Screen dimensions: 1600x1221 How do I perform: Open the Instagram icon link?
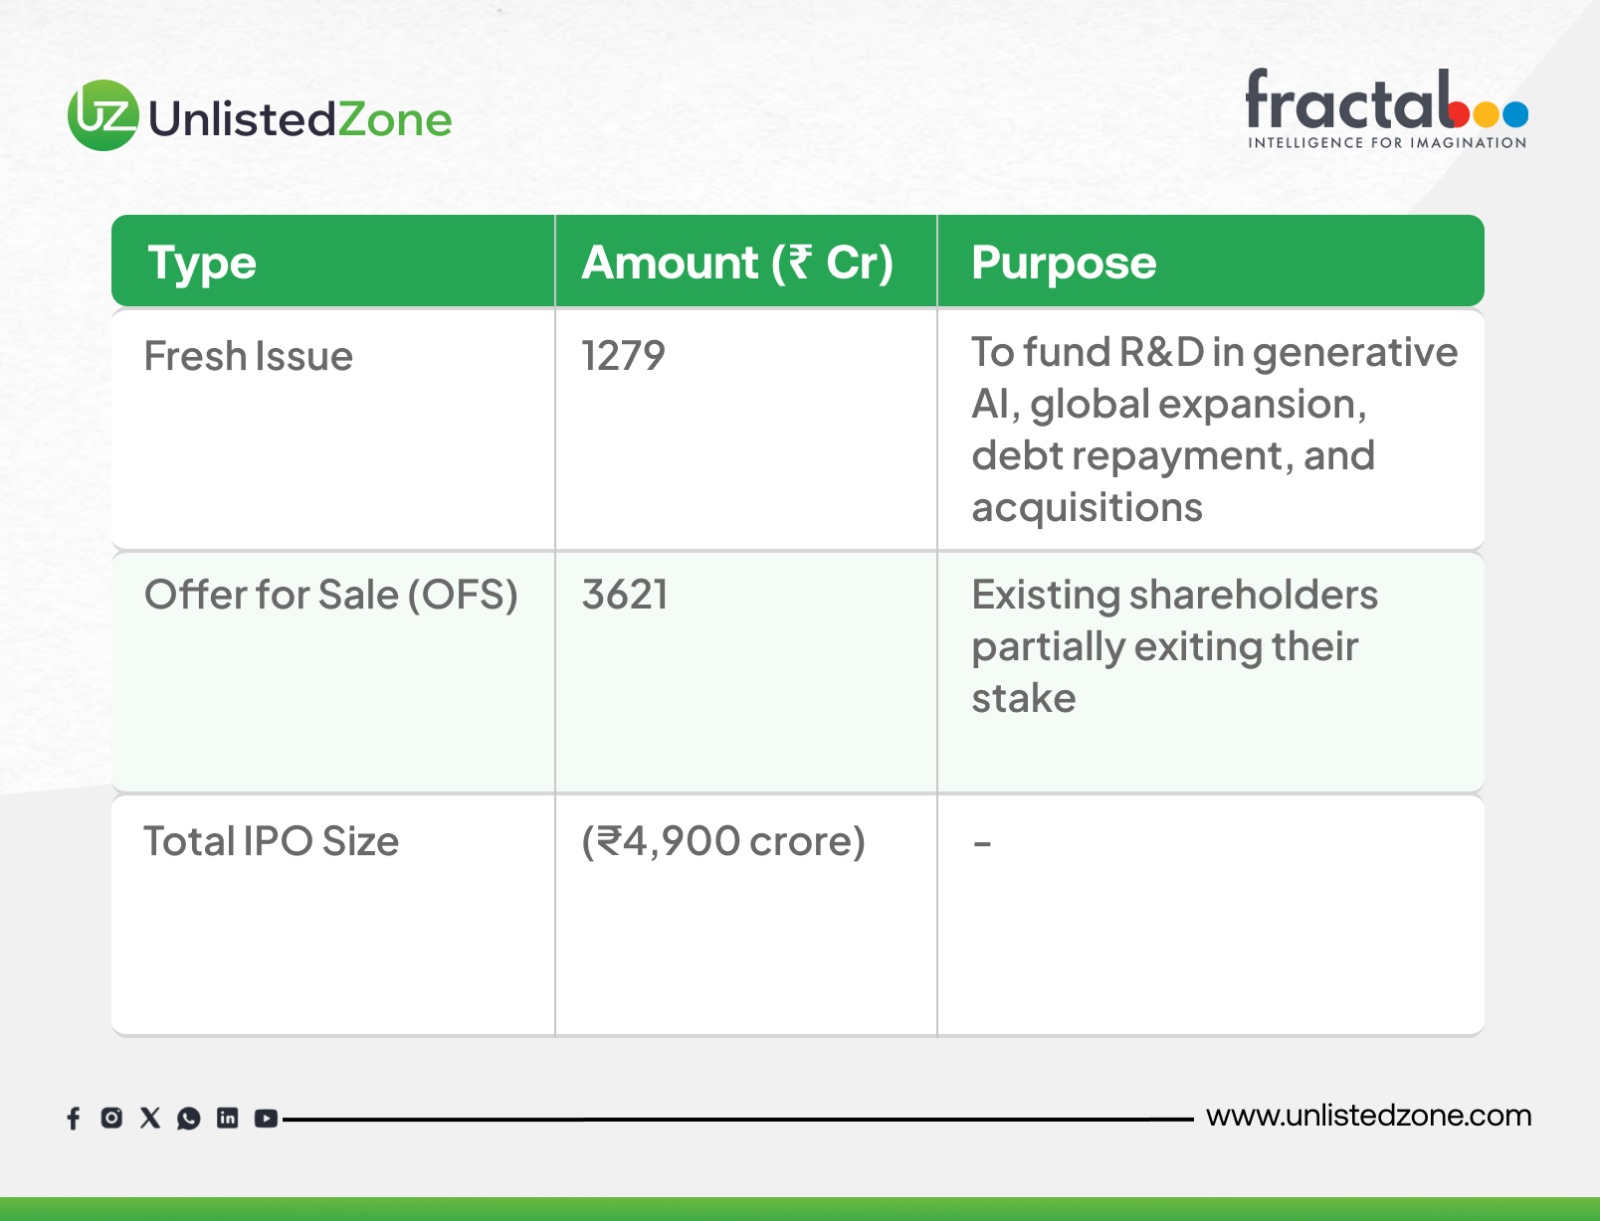(x=111, y=1118)
